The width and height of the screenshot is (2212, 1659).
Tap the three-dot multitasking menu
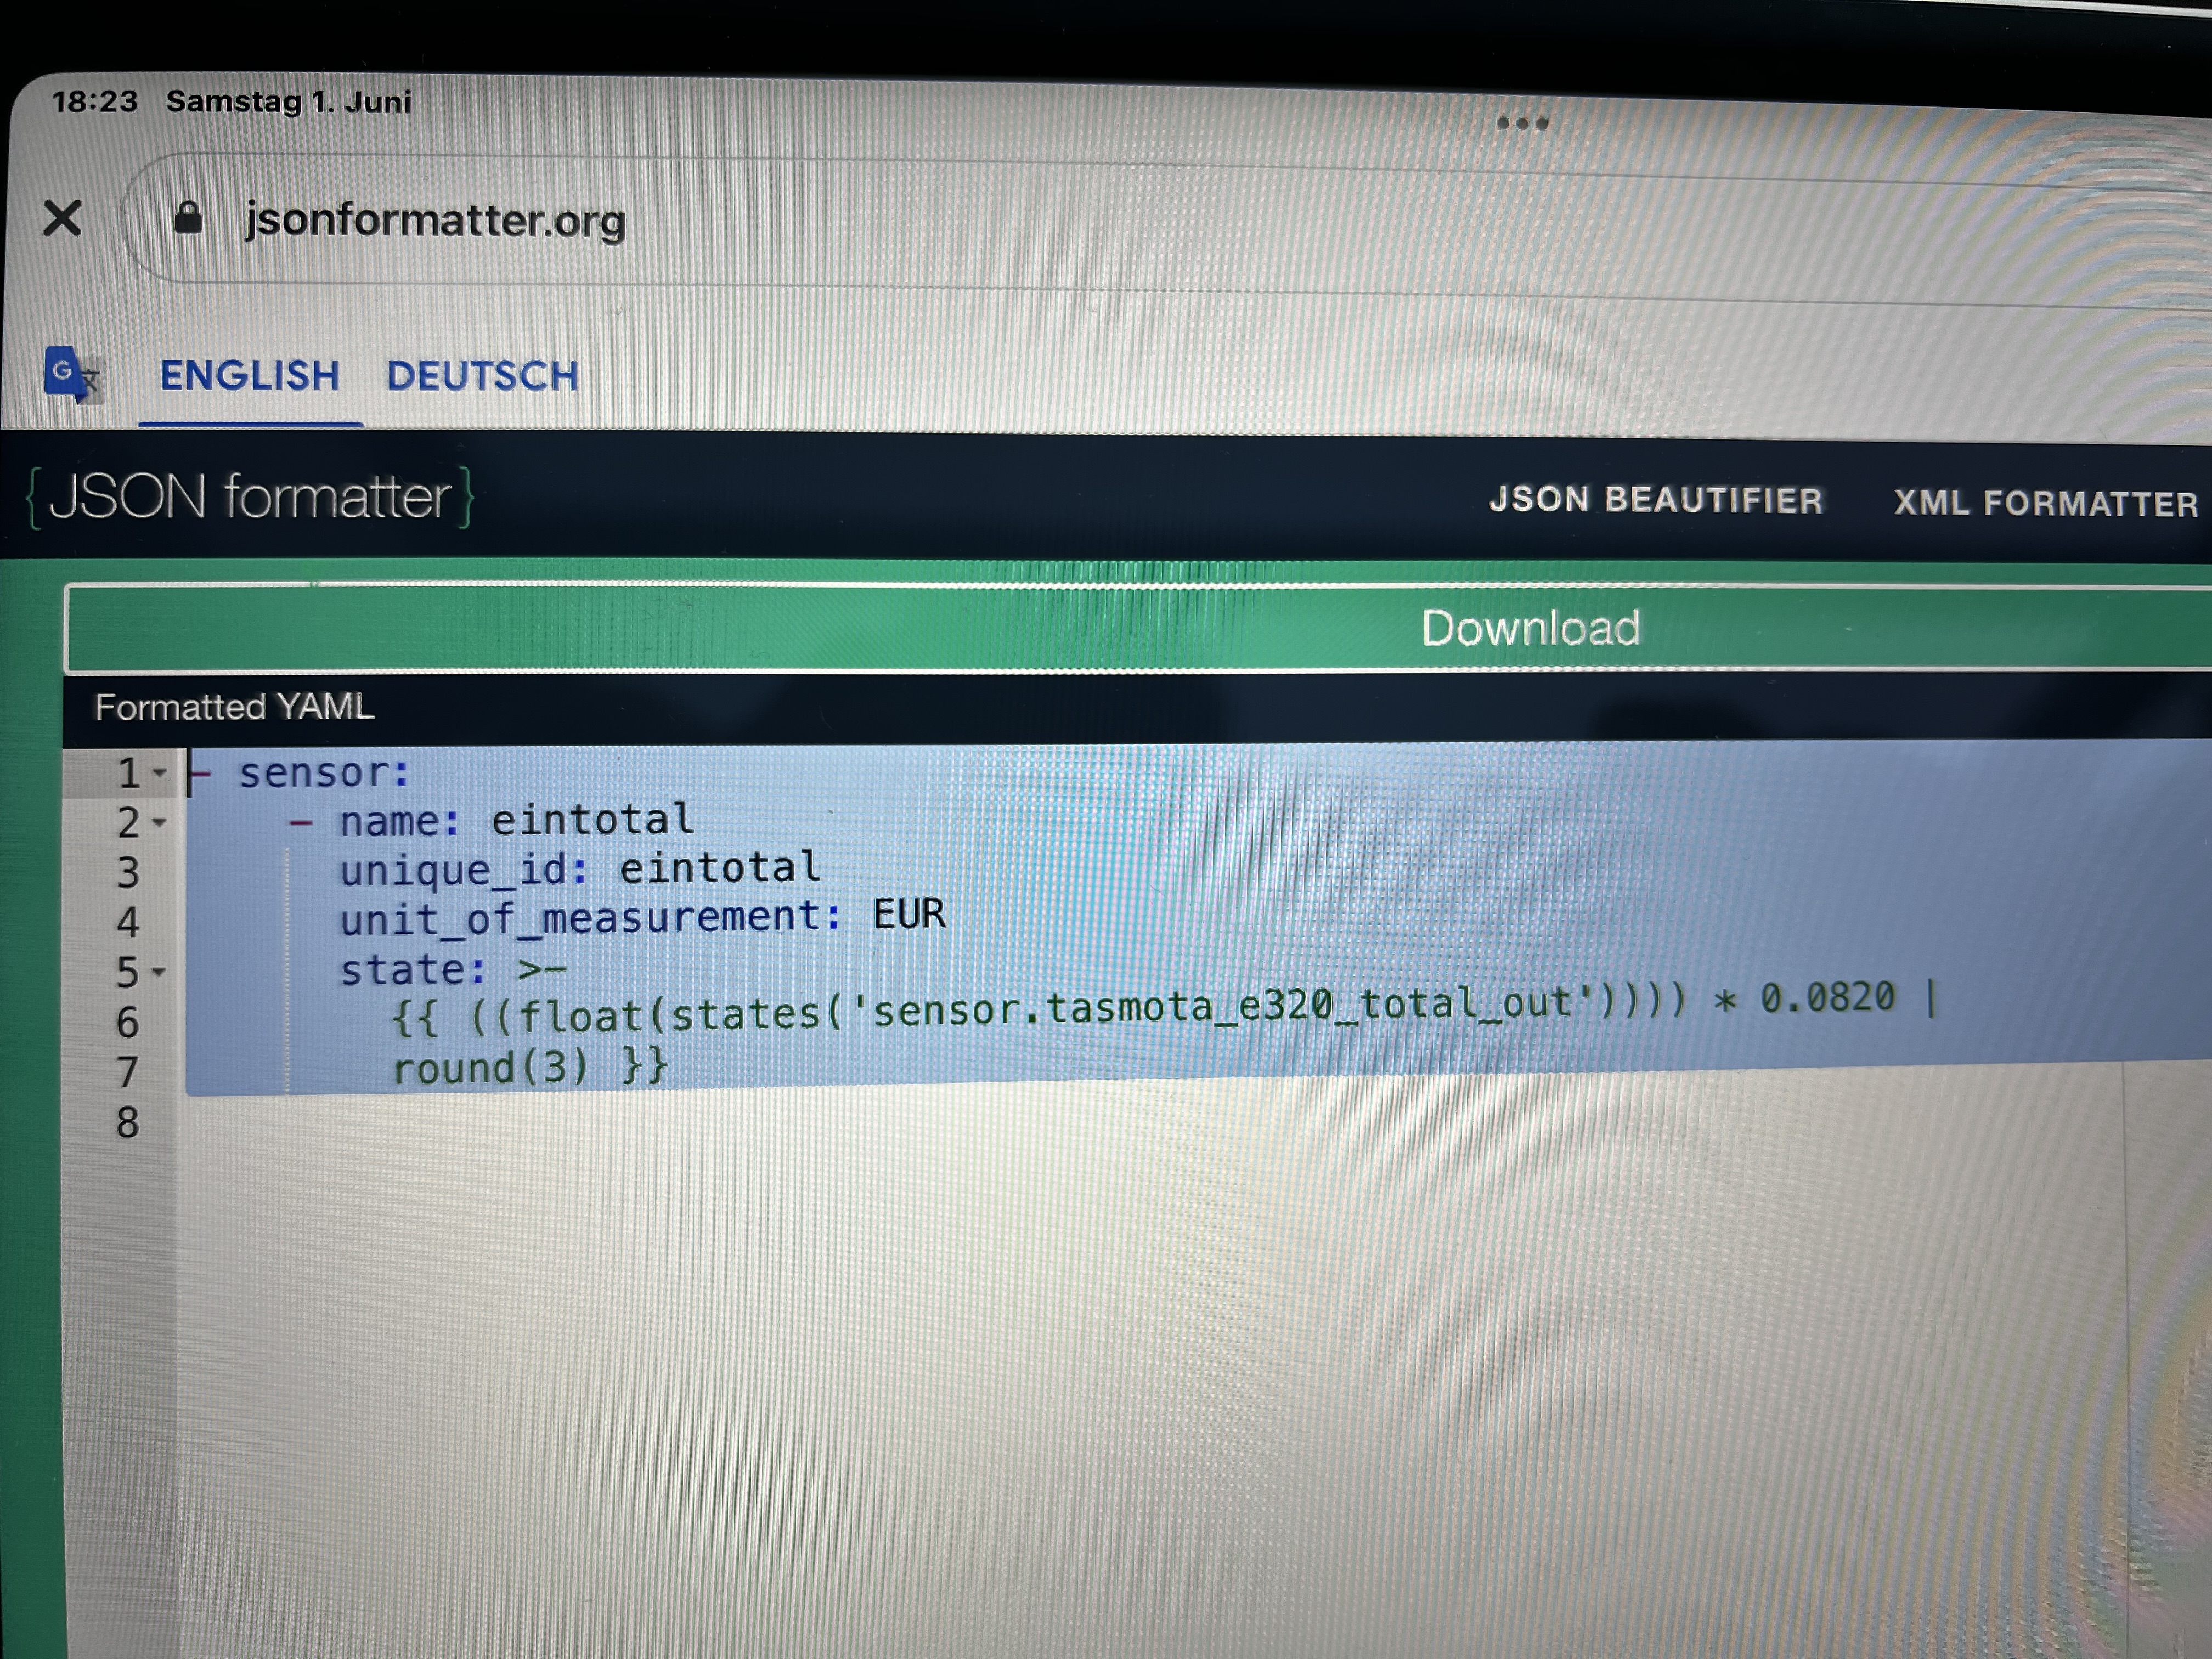(1522, 124)
